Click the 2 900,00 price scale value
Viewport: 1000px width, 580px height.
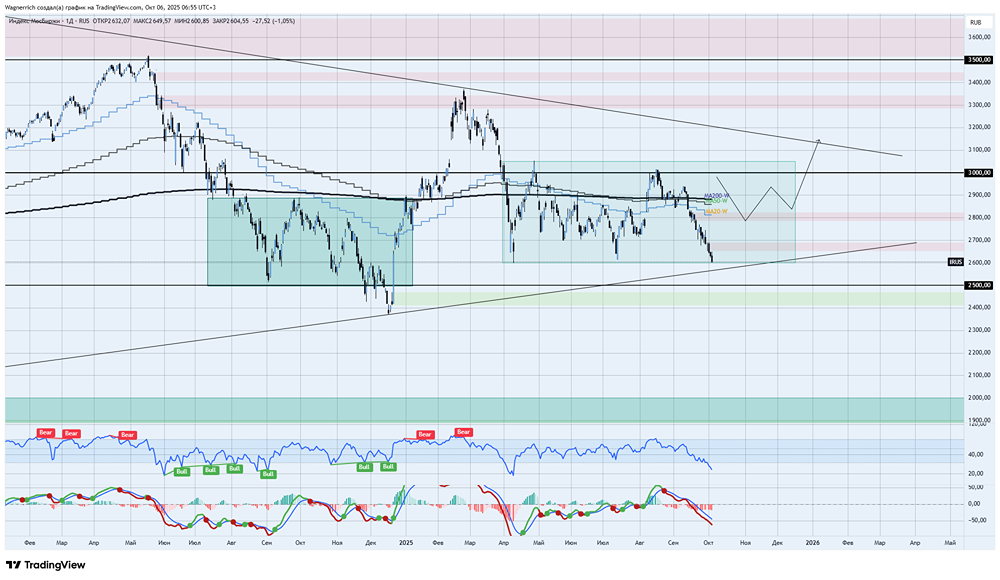[979, 195]
